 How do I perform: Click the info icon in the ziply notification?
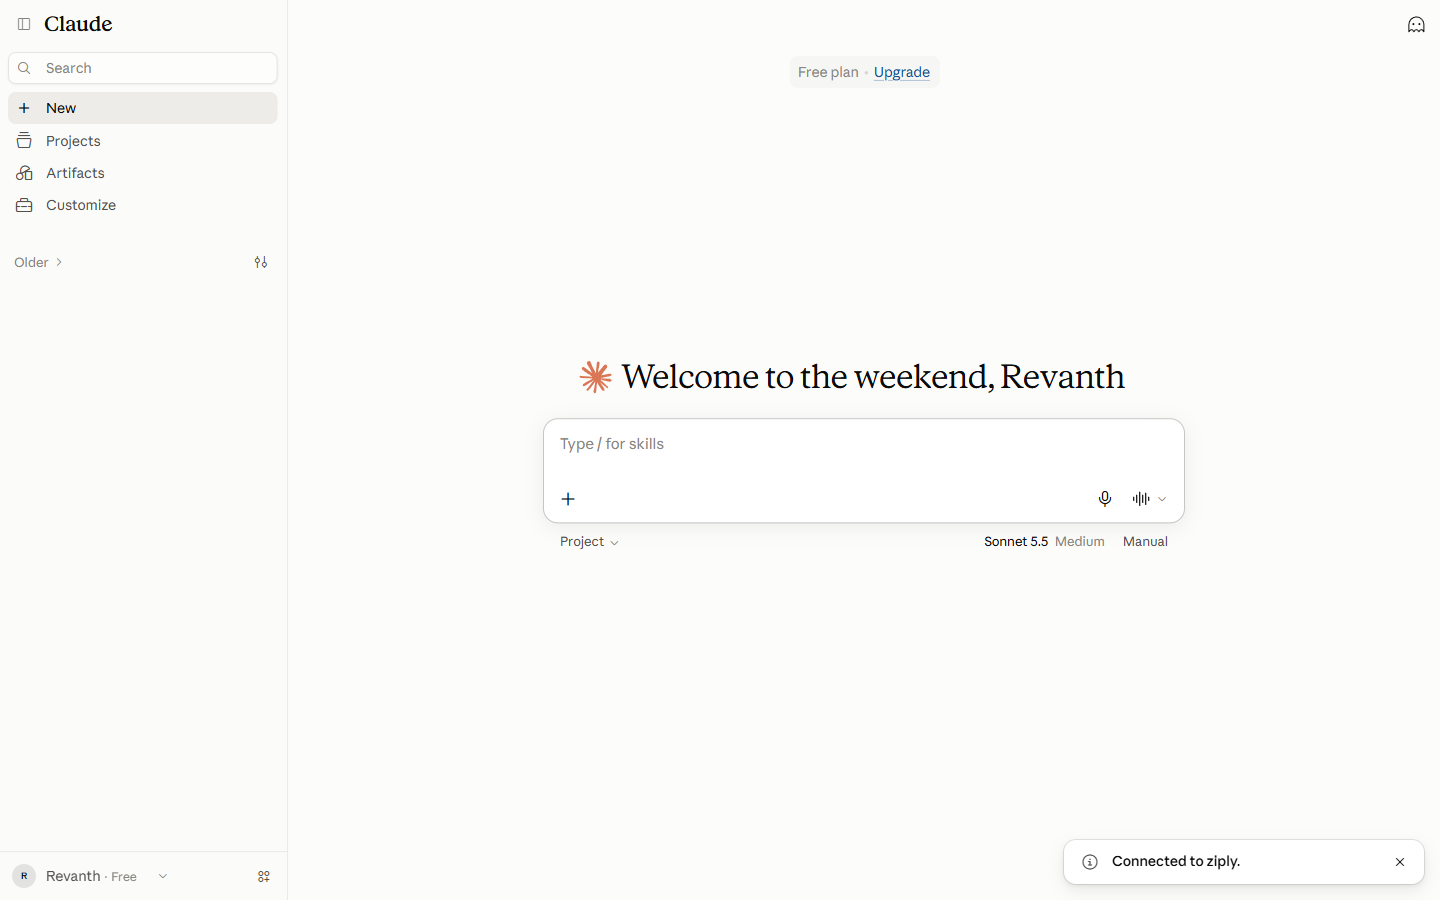(1090, 862)
